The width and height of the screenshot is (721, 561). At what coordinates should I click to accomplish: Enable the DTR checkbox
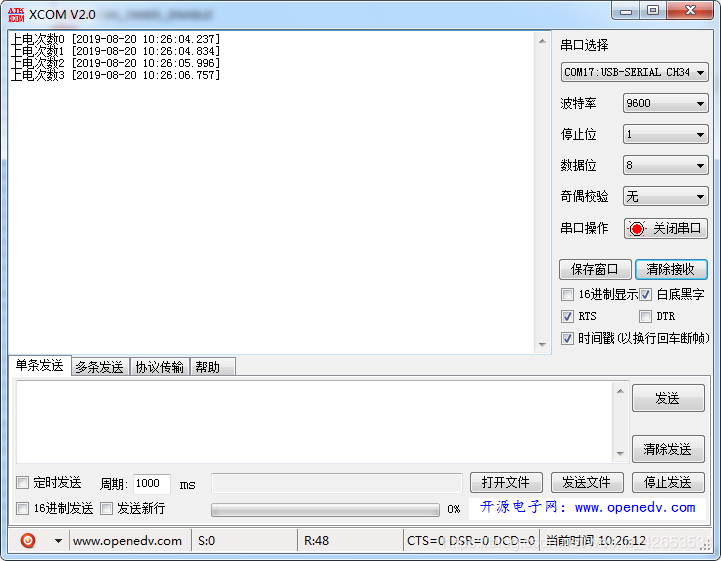[645, 316]
